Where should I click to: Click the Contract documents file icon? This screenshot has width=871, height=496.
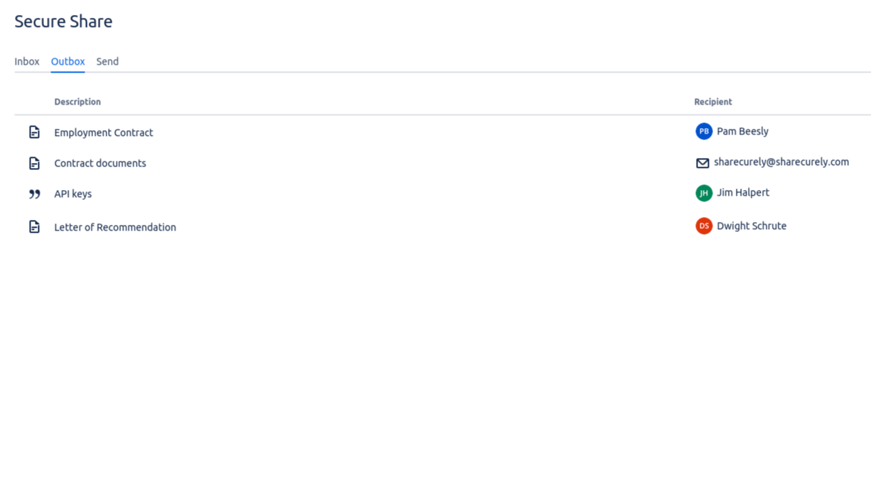pos(34,163)
